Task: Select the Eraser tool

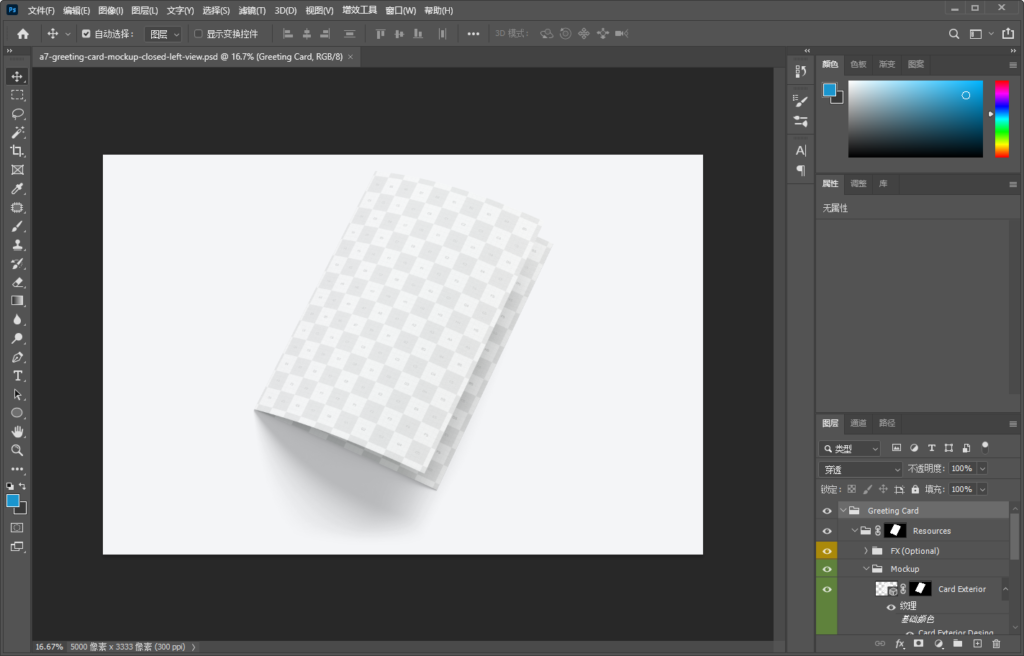Action: [17, 282]
